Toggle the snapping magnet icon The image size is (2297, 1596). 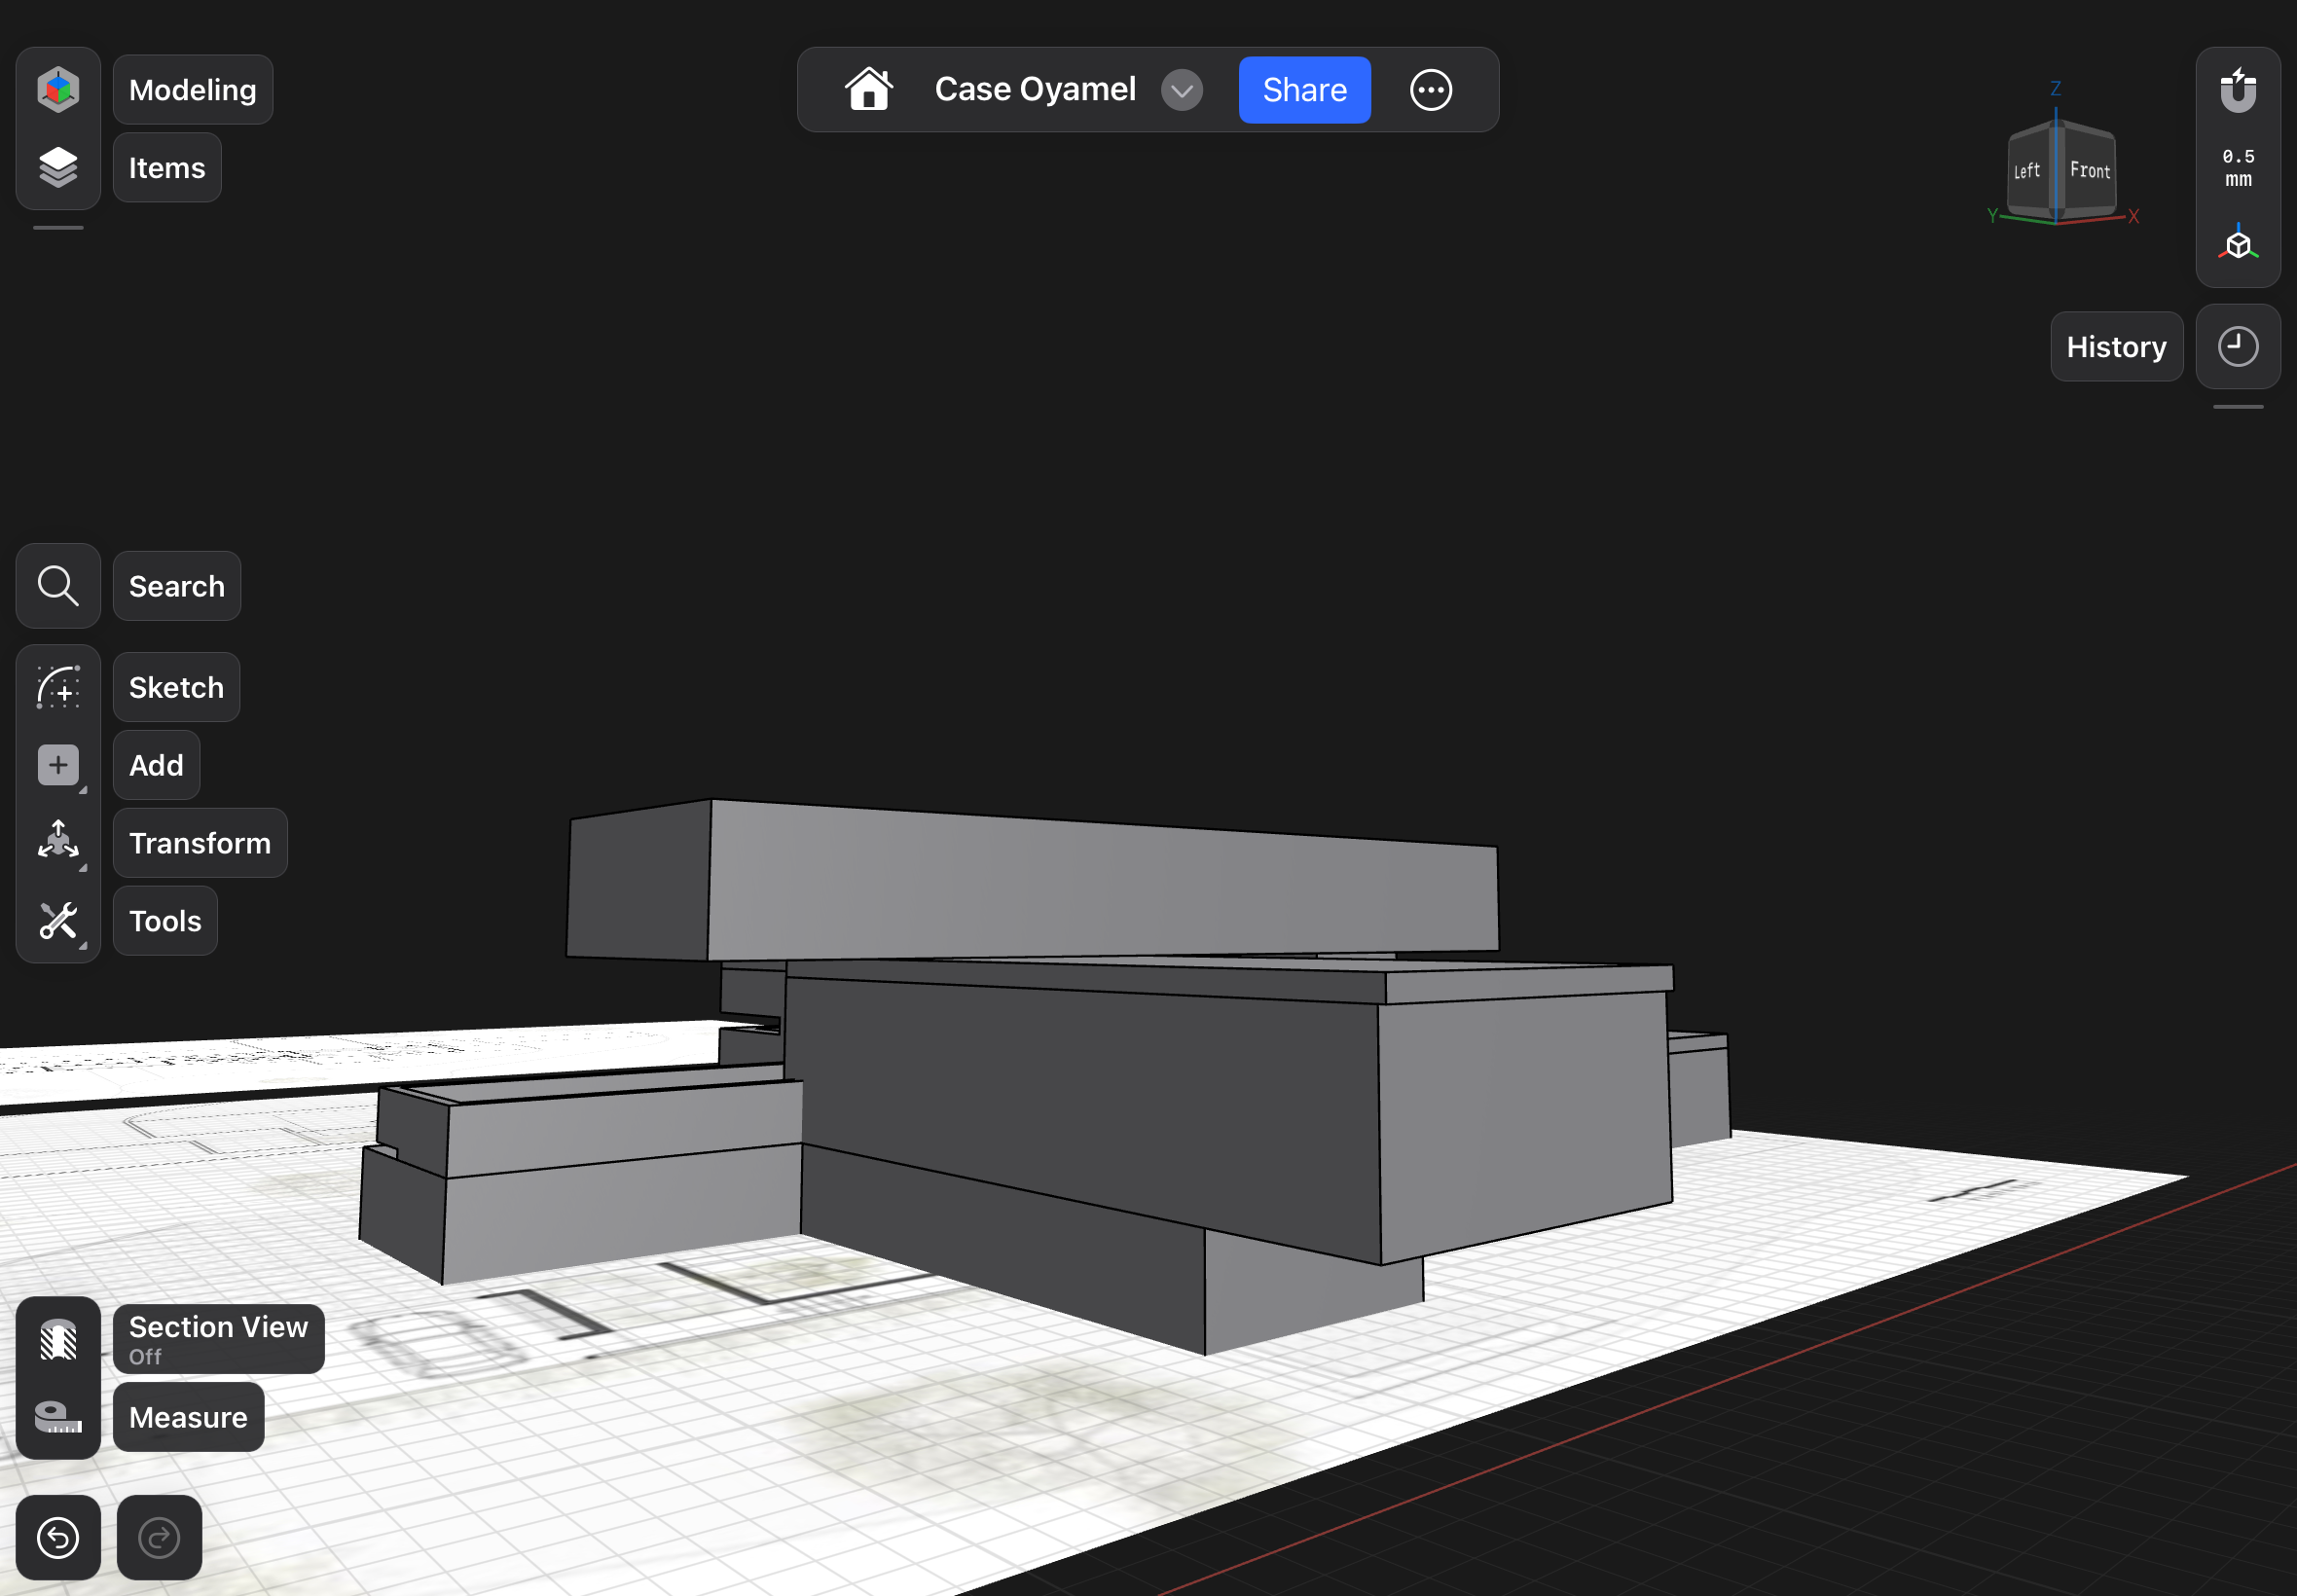2238,91
